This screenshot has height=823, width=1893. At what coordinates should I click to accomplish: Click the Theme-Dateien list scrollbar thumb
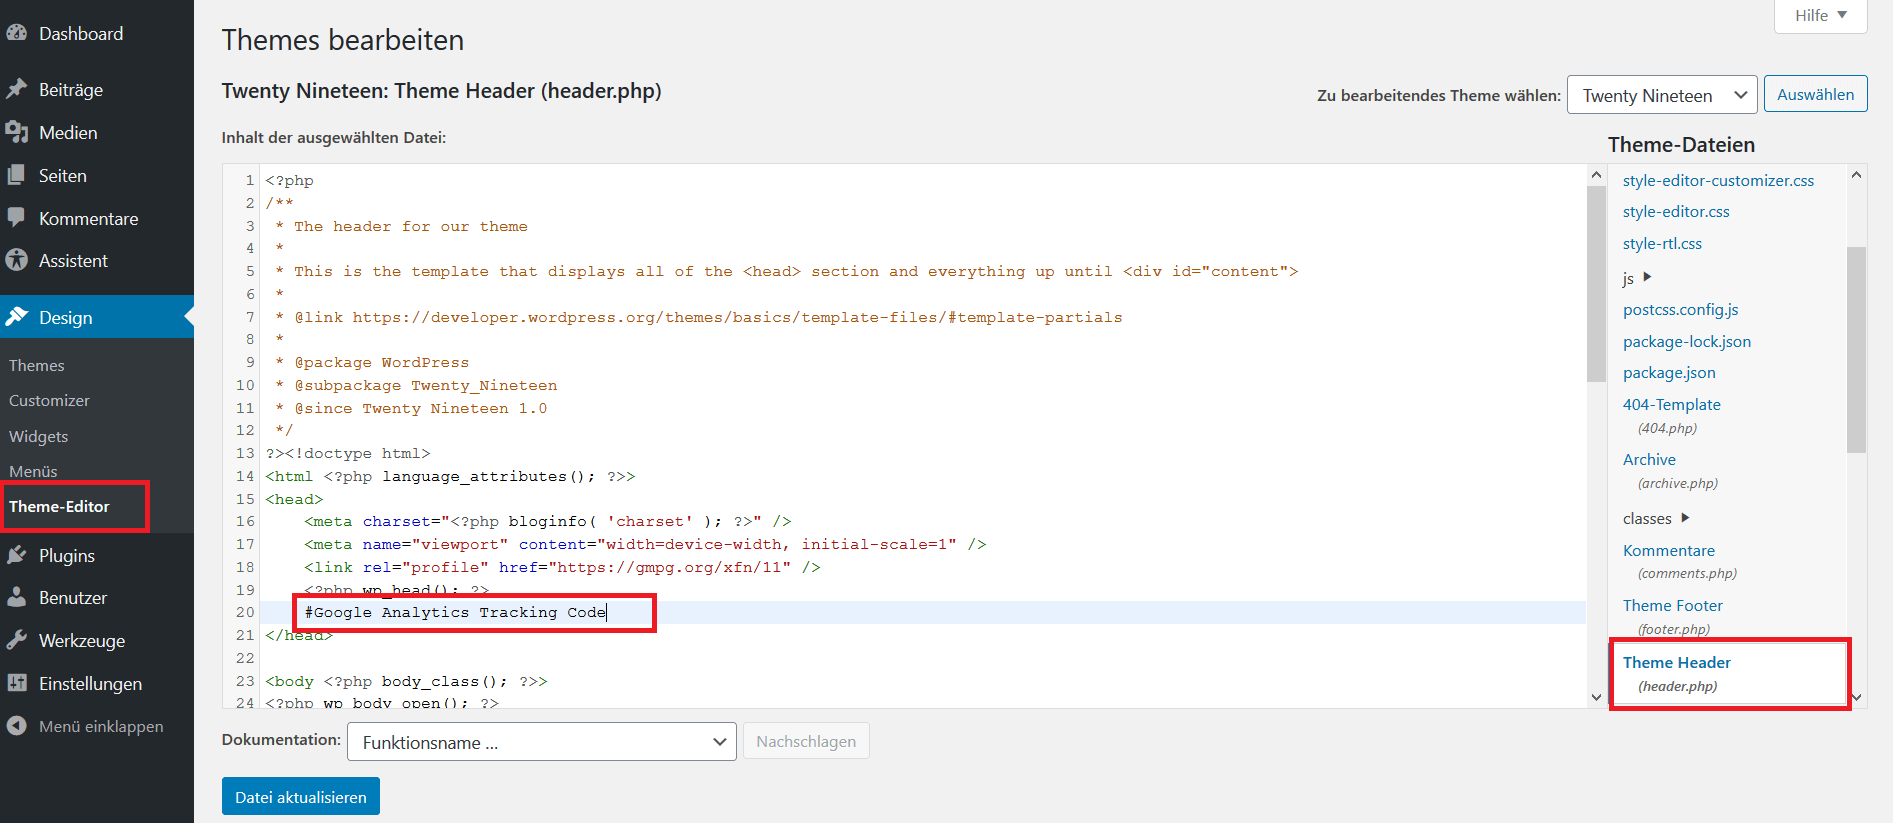point(1856,349)
